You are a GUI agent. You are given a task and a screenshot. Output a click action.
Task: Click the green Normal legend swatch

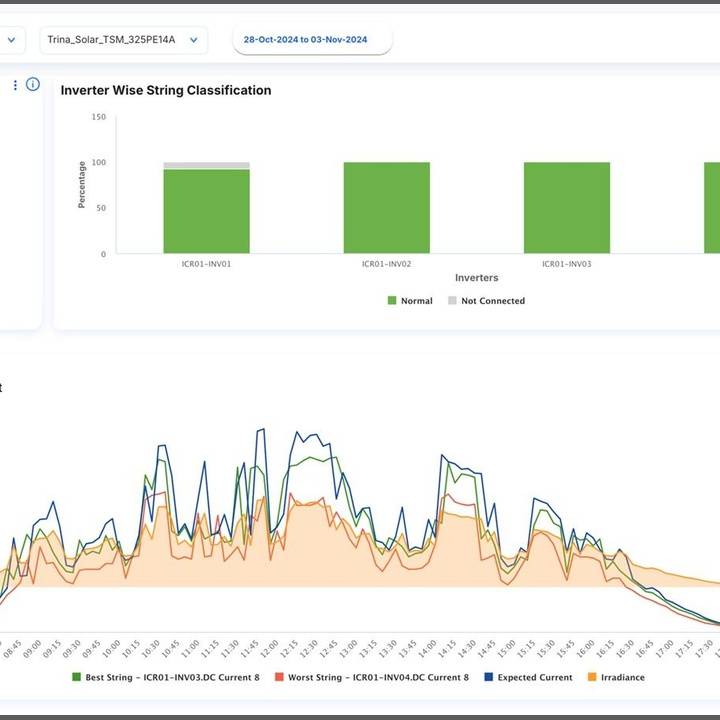[x=392, y=300]
